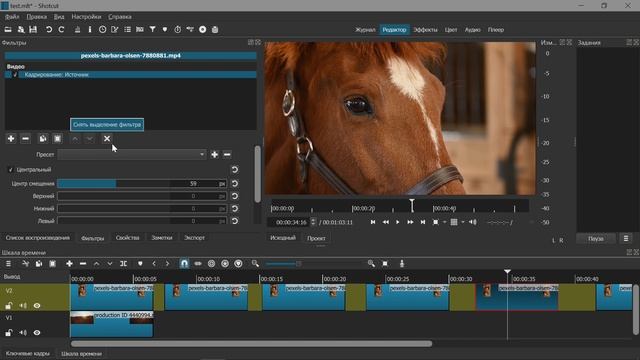The height and width of the screenshot is (360, 640).
Task: Toggle snapping magnet on timeline
Action: click(184, 264)
